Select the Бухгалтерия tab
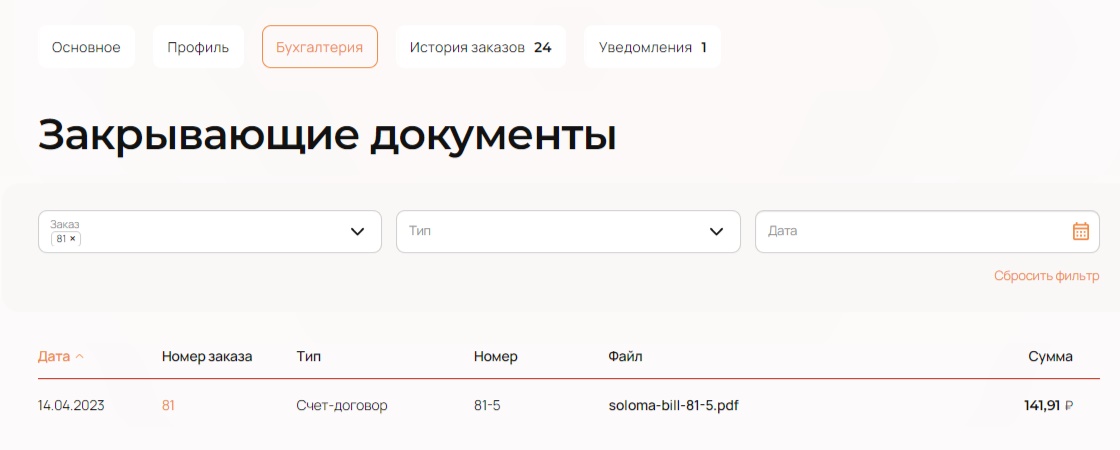 pyautogui.click(x=319, y=47)
